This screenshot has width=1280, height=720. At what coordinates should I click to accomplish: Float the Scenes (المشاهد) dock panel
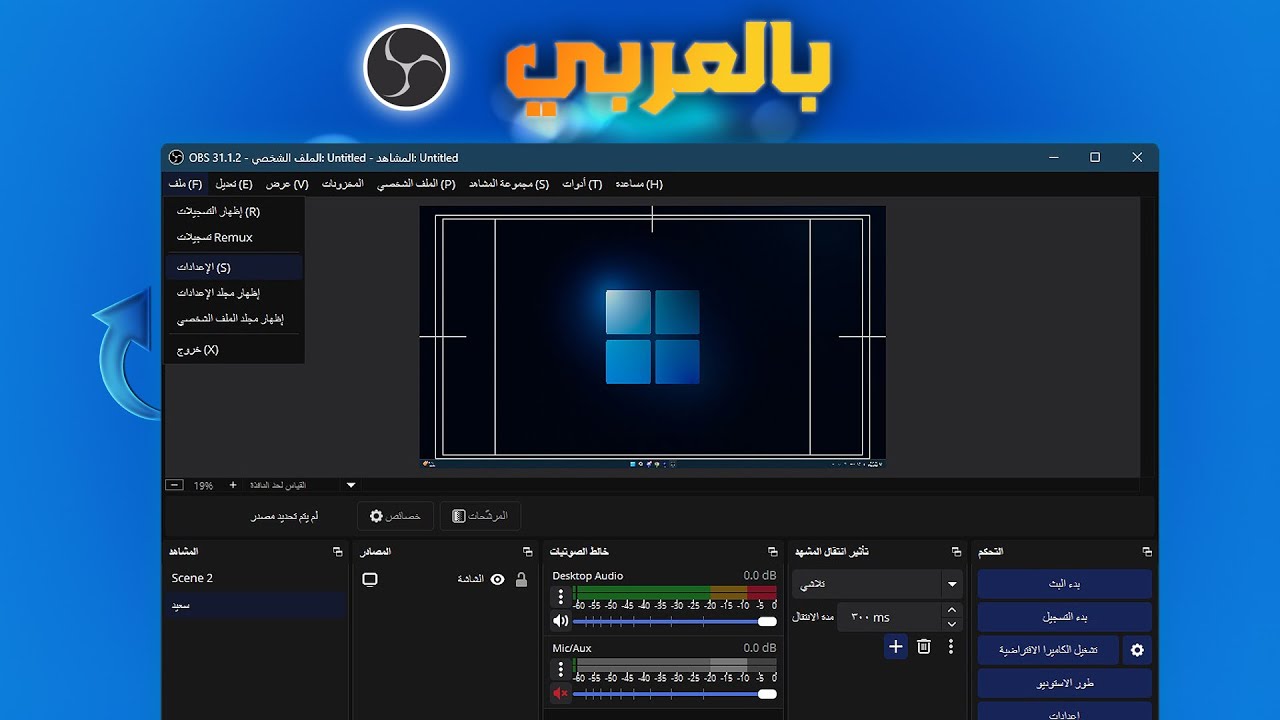pos(337,552)
